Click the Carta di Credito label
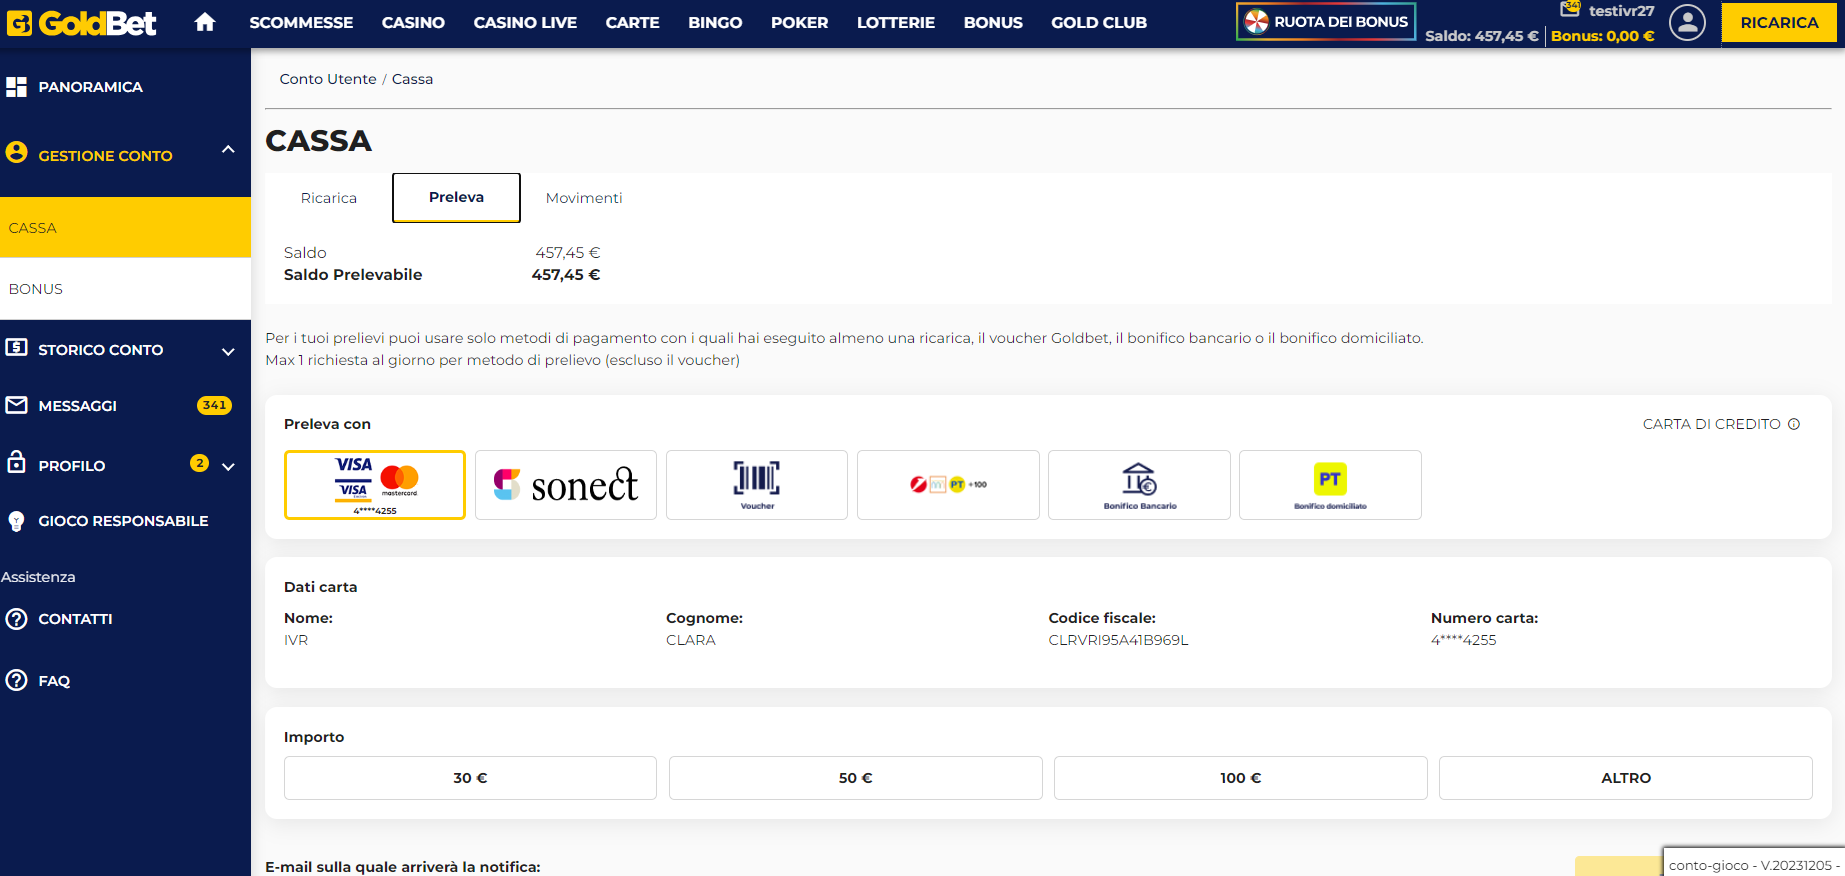Viewport: 1845px width, 876px height. click(x=1711, y=424)
